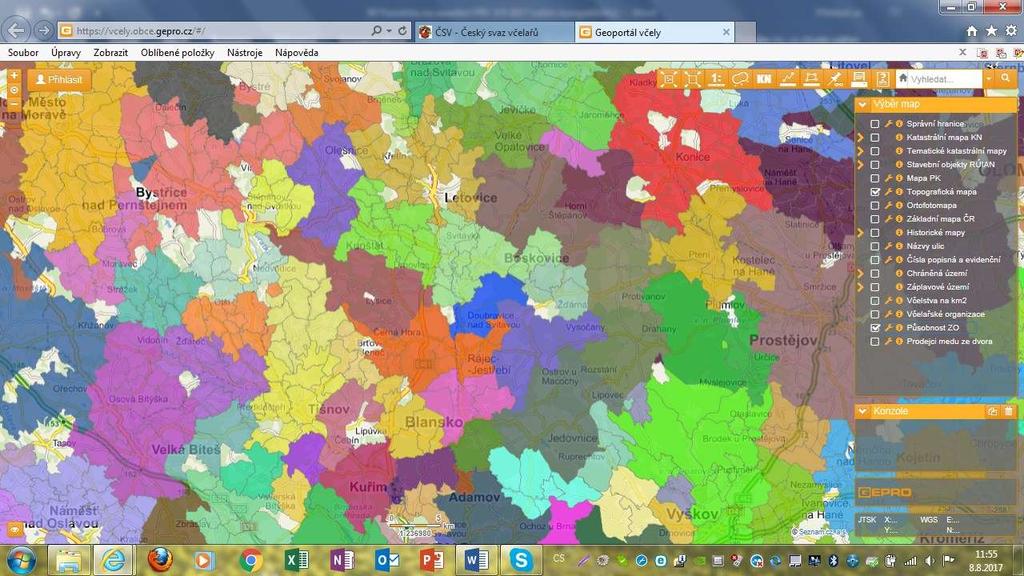Collapse the Výběr map panel
The height and width of the screenshot is (576, 1024).
[x=863, y=104]
